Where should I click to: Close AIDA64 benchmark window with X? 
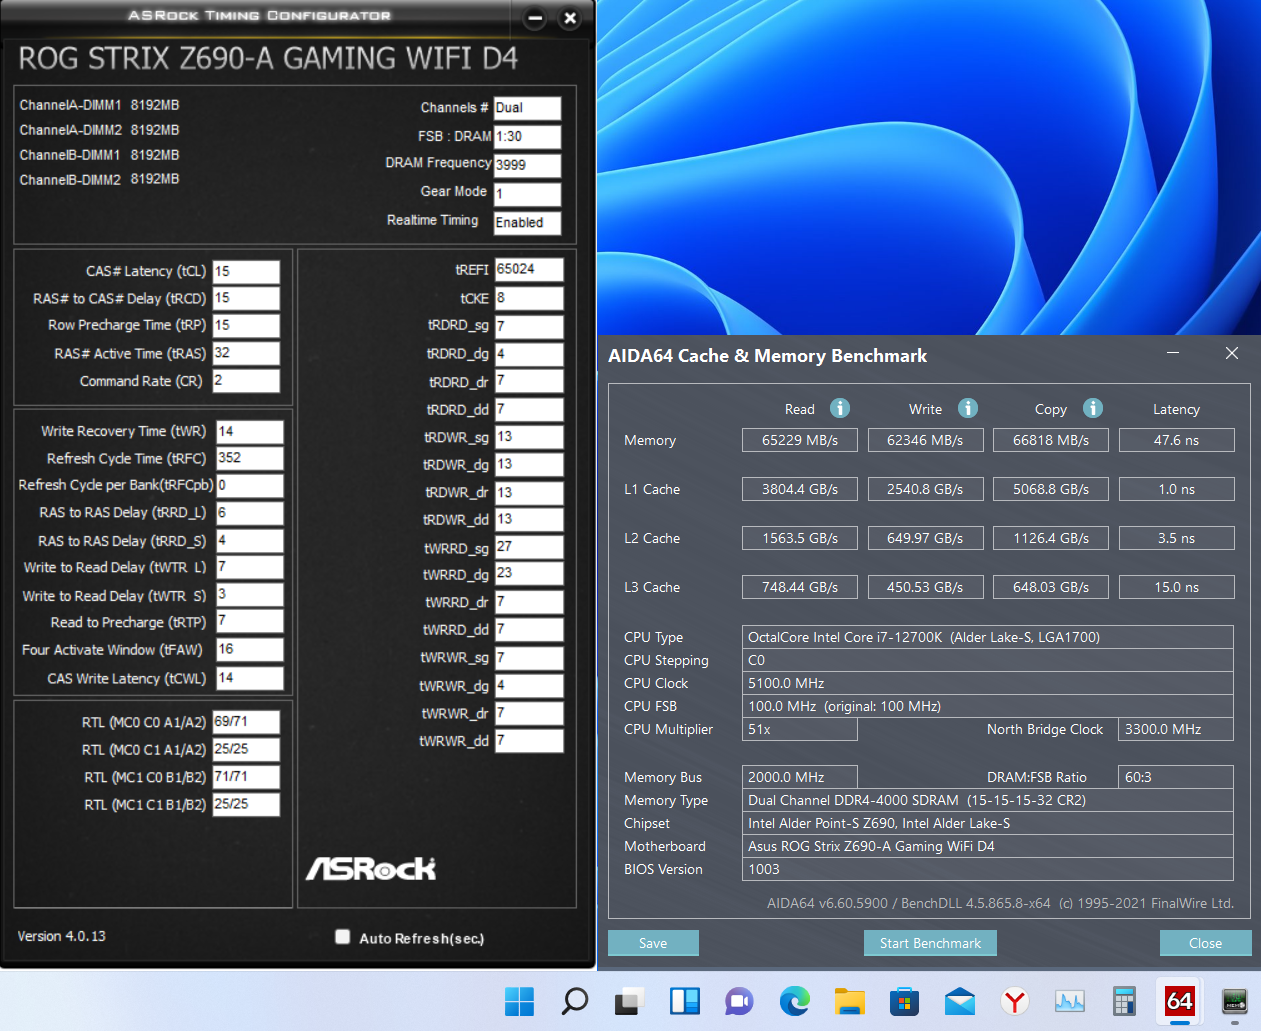1232,353
